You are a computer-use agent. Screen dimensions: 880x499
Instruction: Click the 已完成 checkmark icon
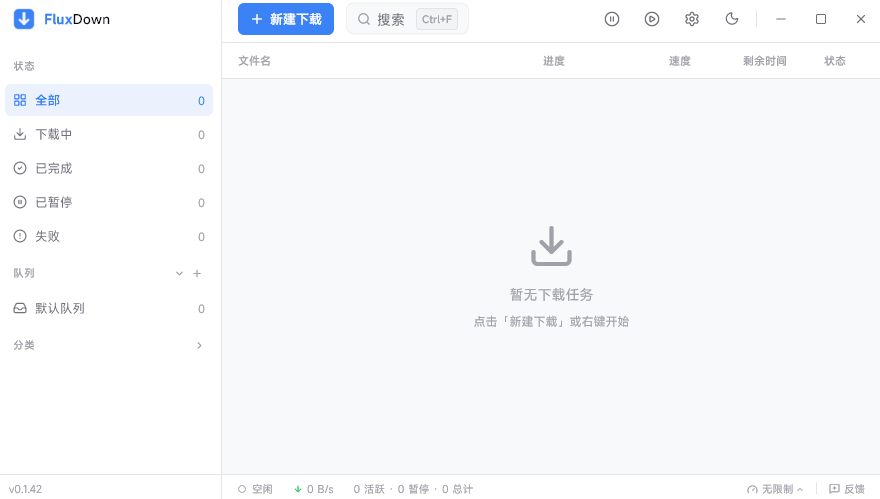(20, 168)
